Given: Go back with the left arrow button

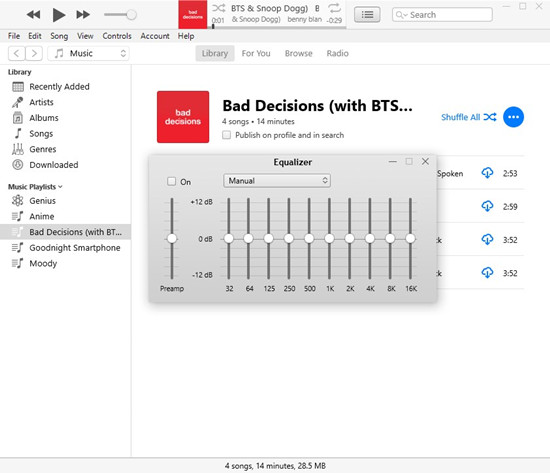Looking at the screenshot, I should pyautogui.click(x=16, y=53).
